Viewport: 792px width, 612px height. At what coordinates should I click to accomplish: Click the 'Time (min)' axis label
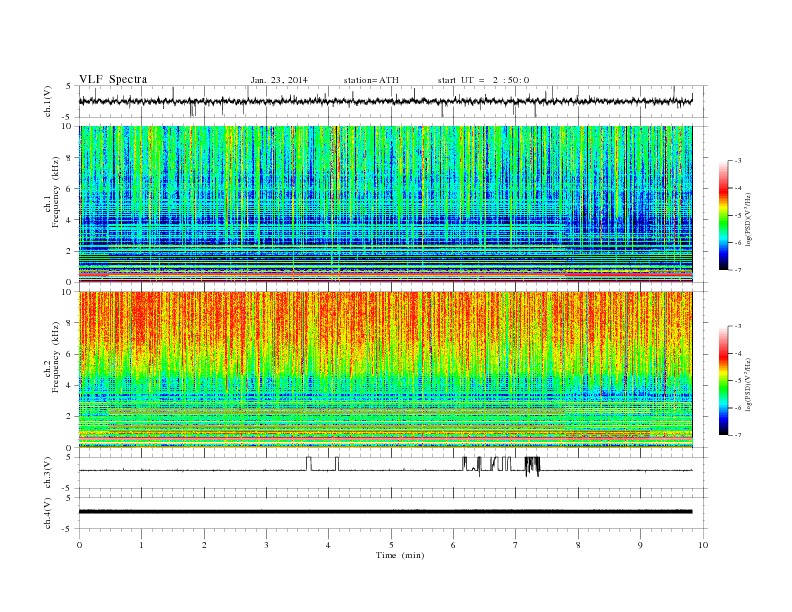point(400,555)
